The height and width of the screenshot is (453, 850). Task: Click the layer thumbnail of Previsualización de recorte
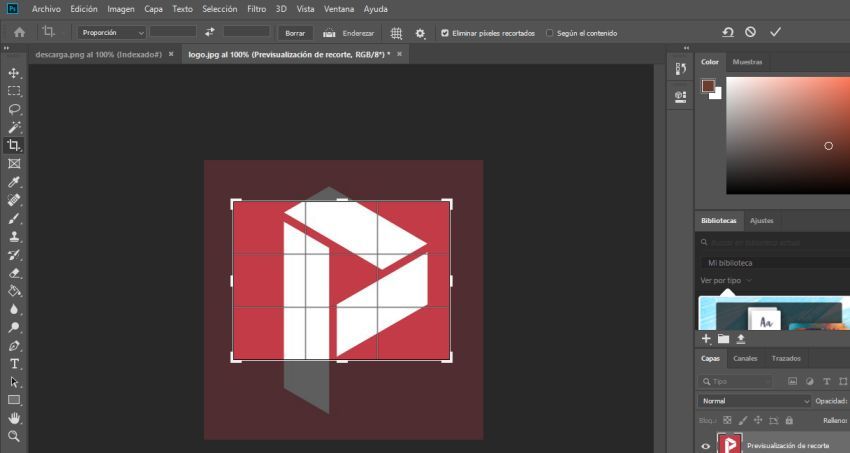pyautogui.click(x=729, y=443)
